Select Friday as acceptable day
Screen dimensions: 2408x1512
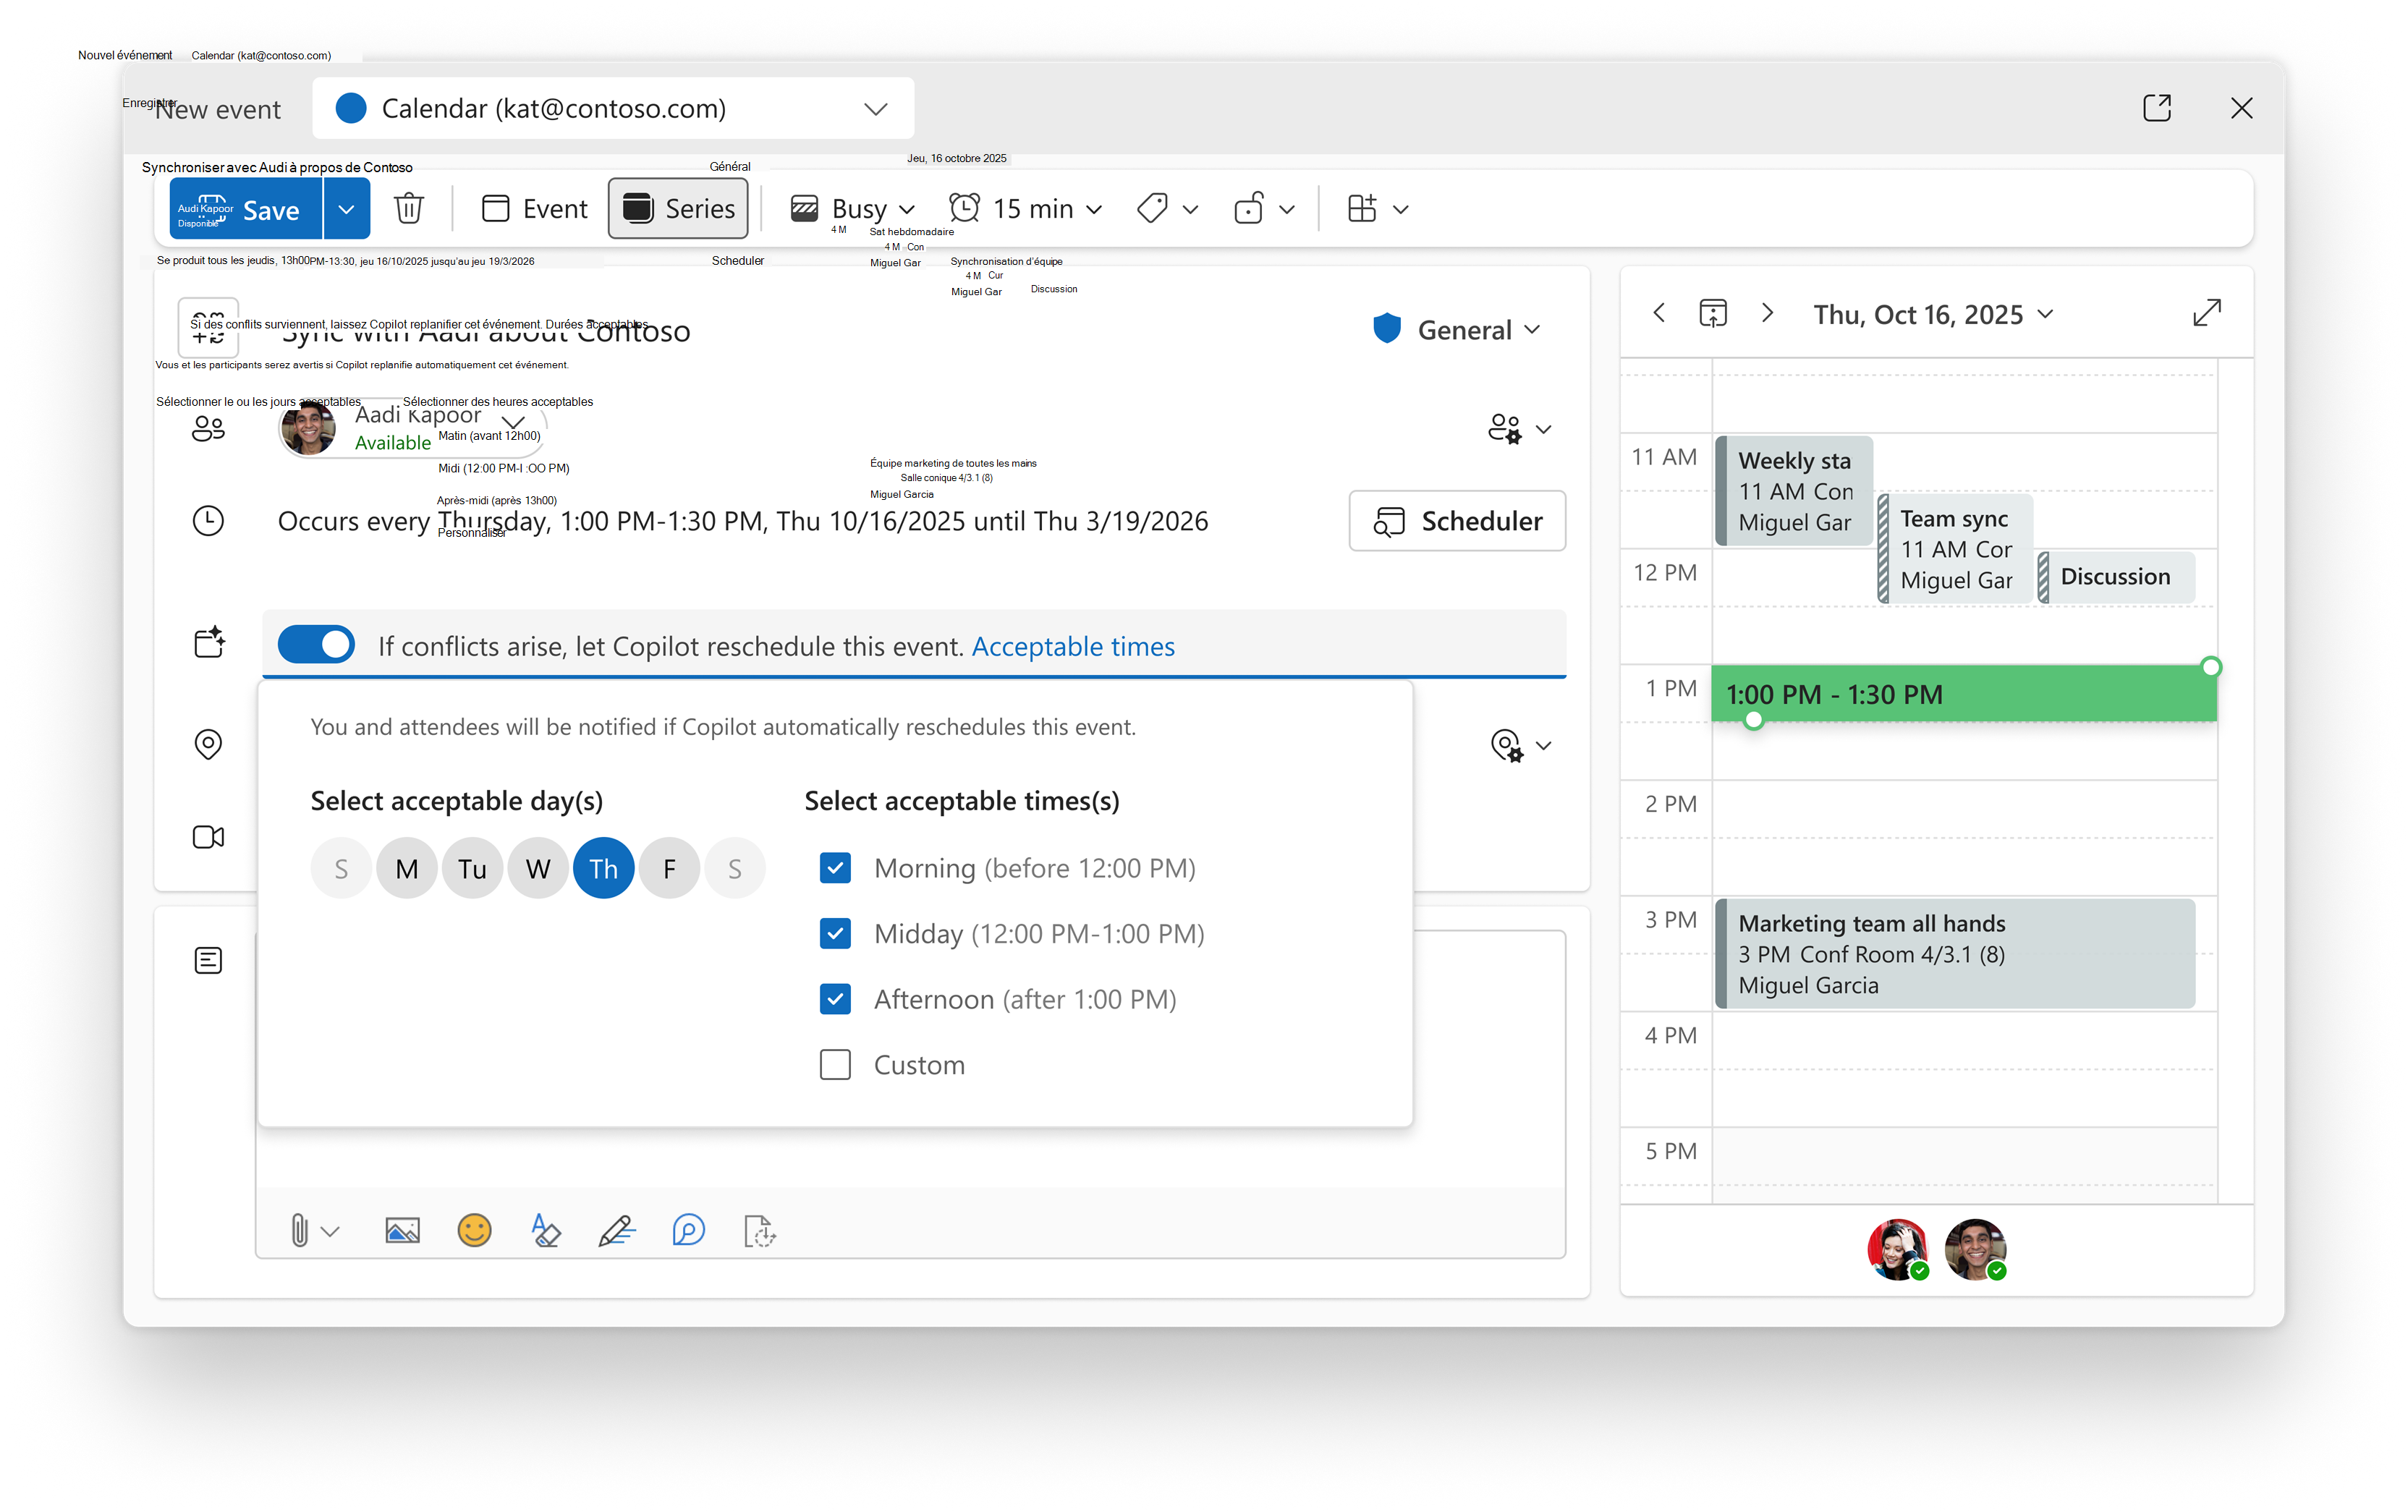(x=669, y=868)
